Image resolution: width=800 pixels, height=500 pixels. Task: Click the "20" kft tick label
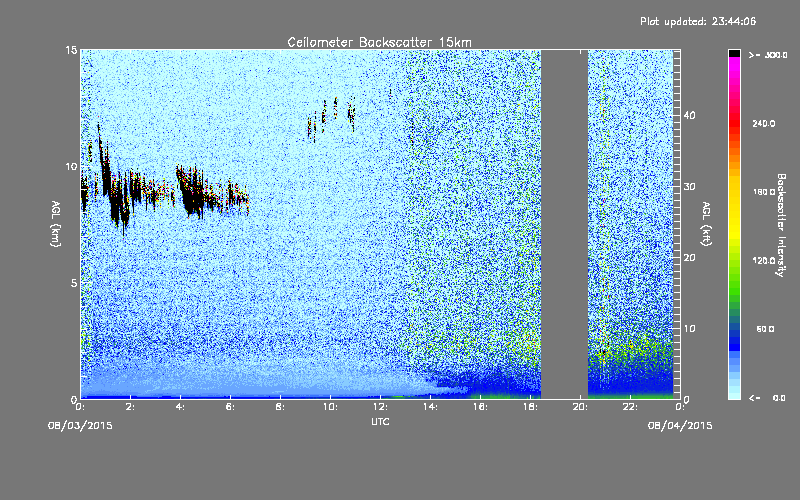(x=689, y=258)
